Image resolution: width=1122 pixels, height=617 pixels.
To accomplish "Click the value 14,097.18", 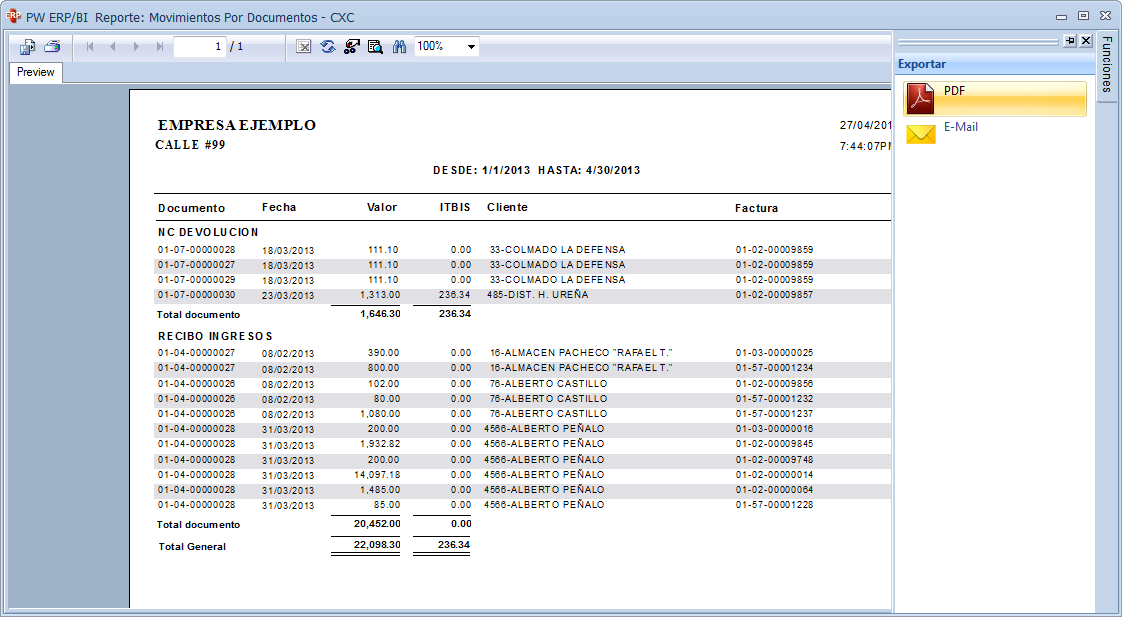I will point(377,475).
